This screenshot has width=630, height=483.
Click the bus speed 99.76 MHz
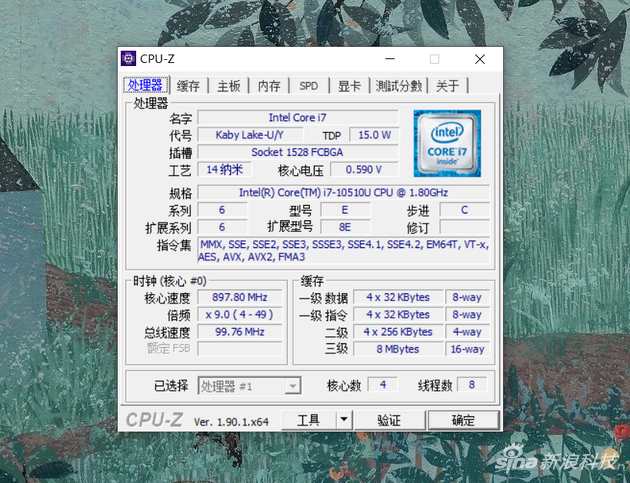240,332
